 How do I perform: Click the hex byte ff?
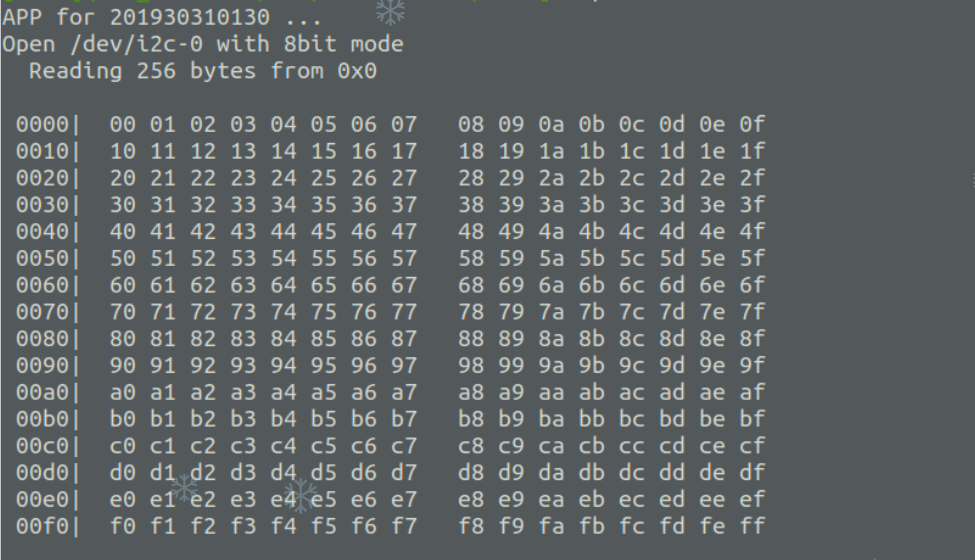pos(752,526)
